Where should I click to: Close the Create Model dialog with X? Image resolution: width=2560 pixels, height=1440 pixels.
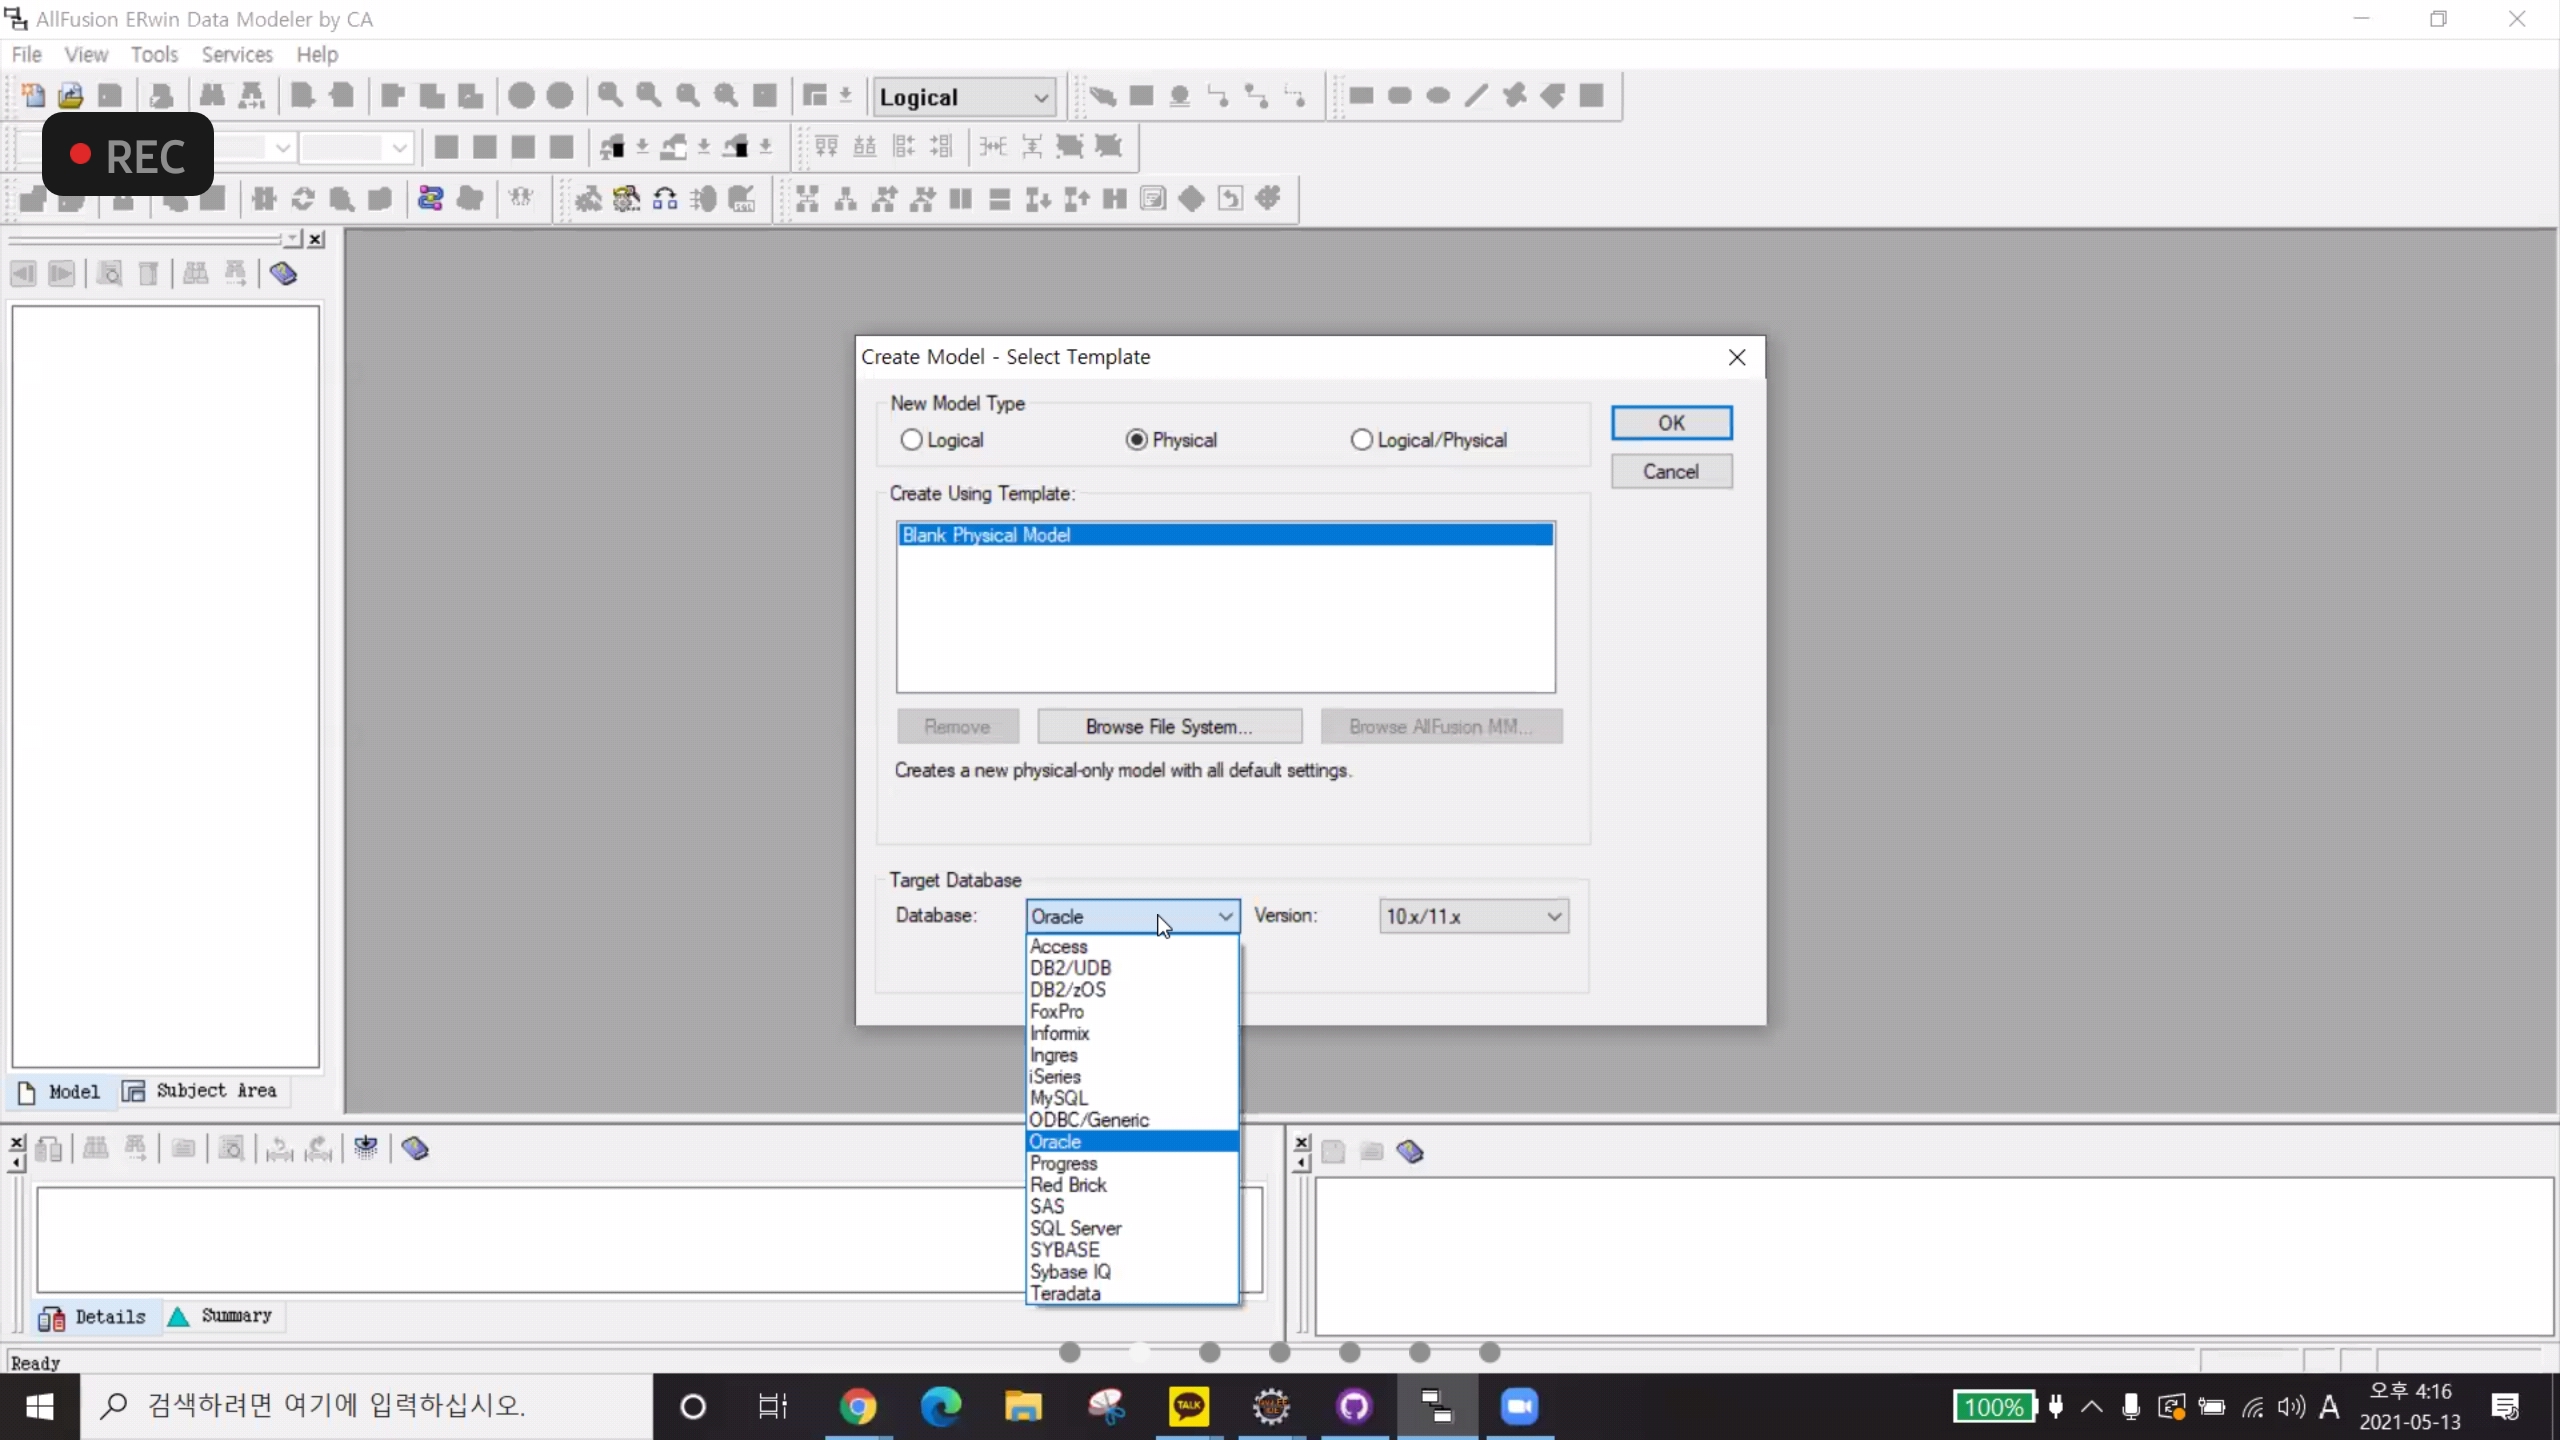(x=1737, y=357)
